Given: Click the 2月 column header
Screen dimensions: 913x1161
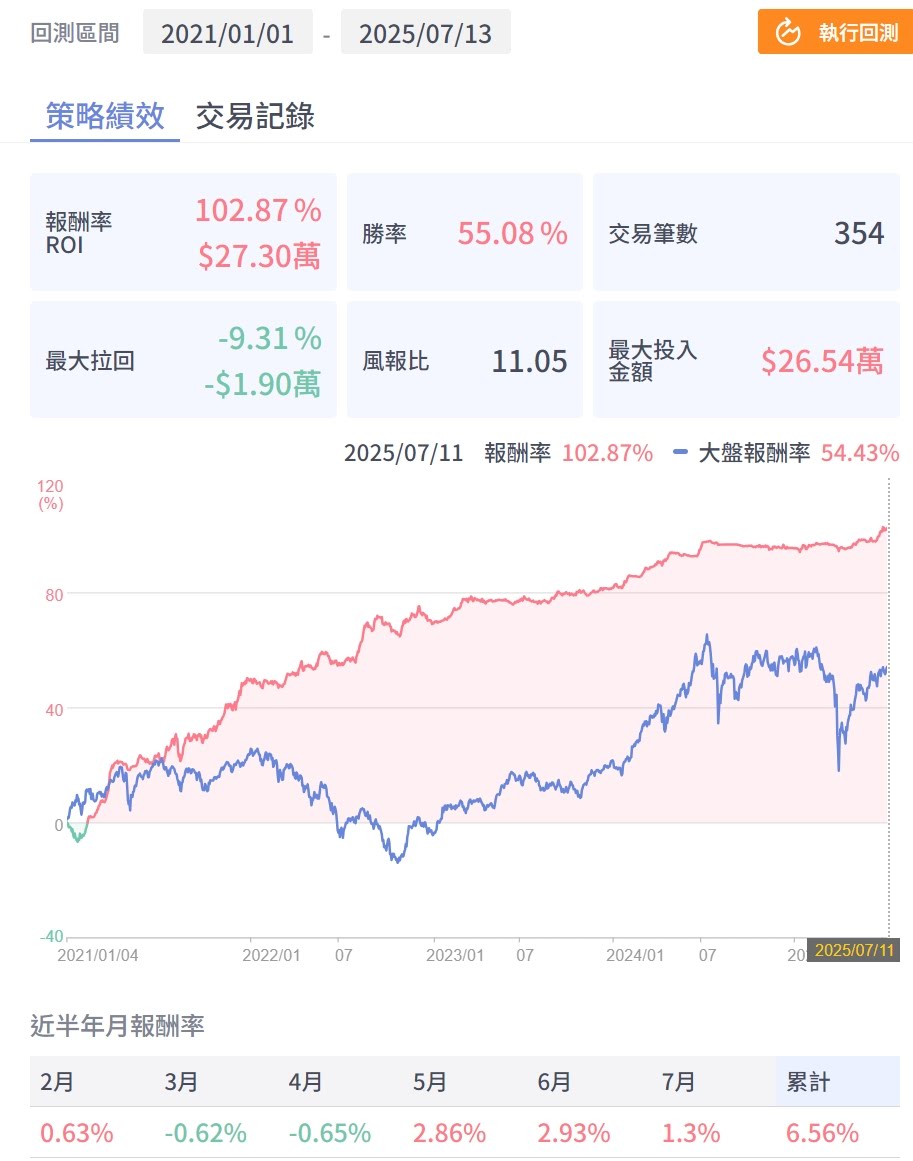Looking at the screenshot, I should coord(56,1082).
